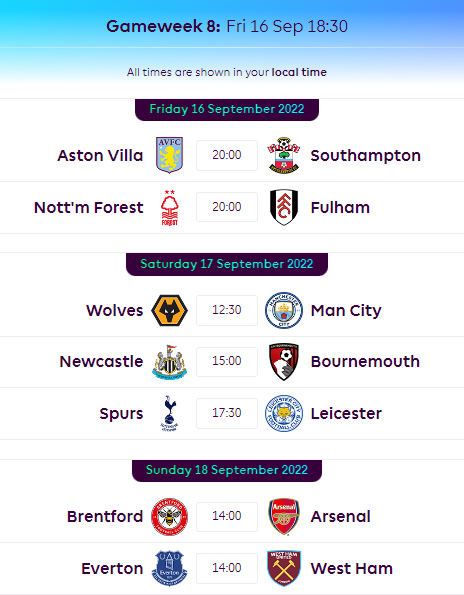464x595 pixels.
Task: Click the West Ham hammers crest
Action: click(283, 568)
